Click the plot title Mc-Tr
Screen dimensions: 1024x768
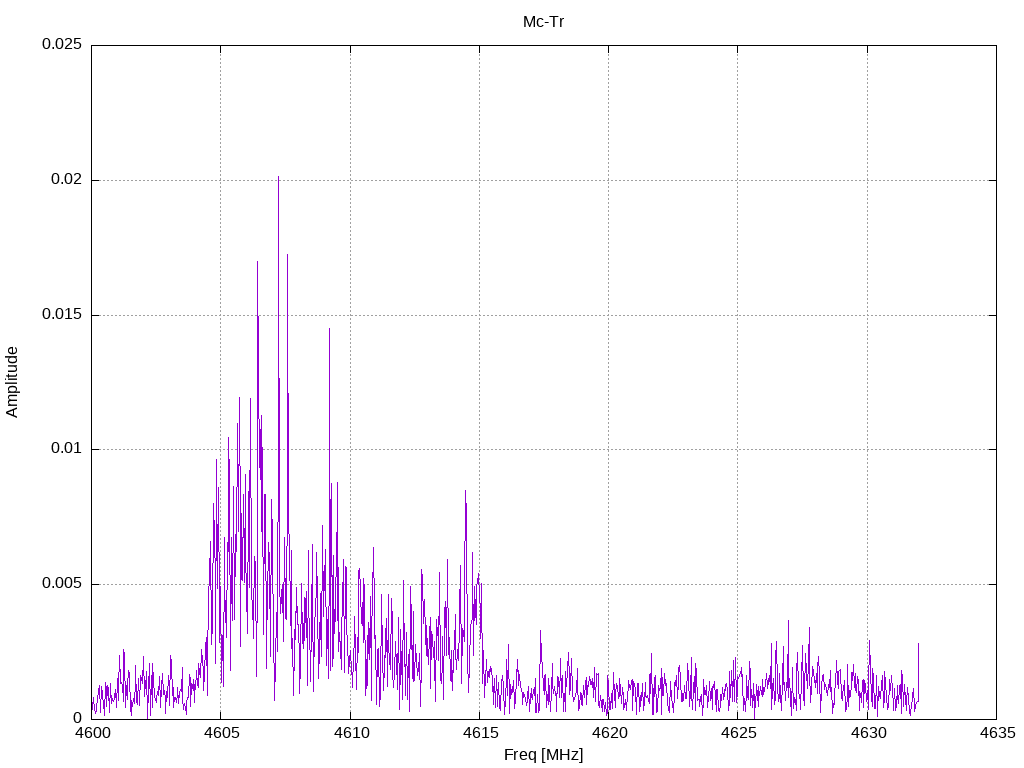click(x=543, y=22)
